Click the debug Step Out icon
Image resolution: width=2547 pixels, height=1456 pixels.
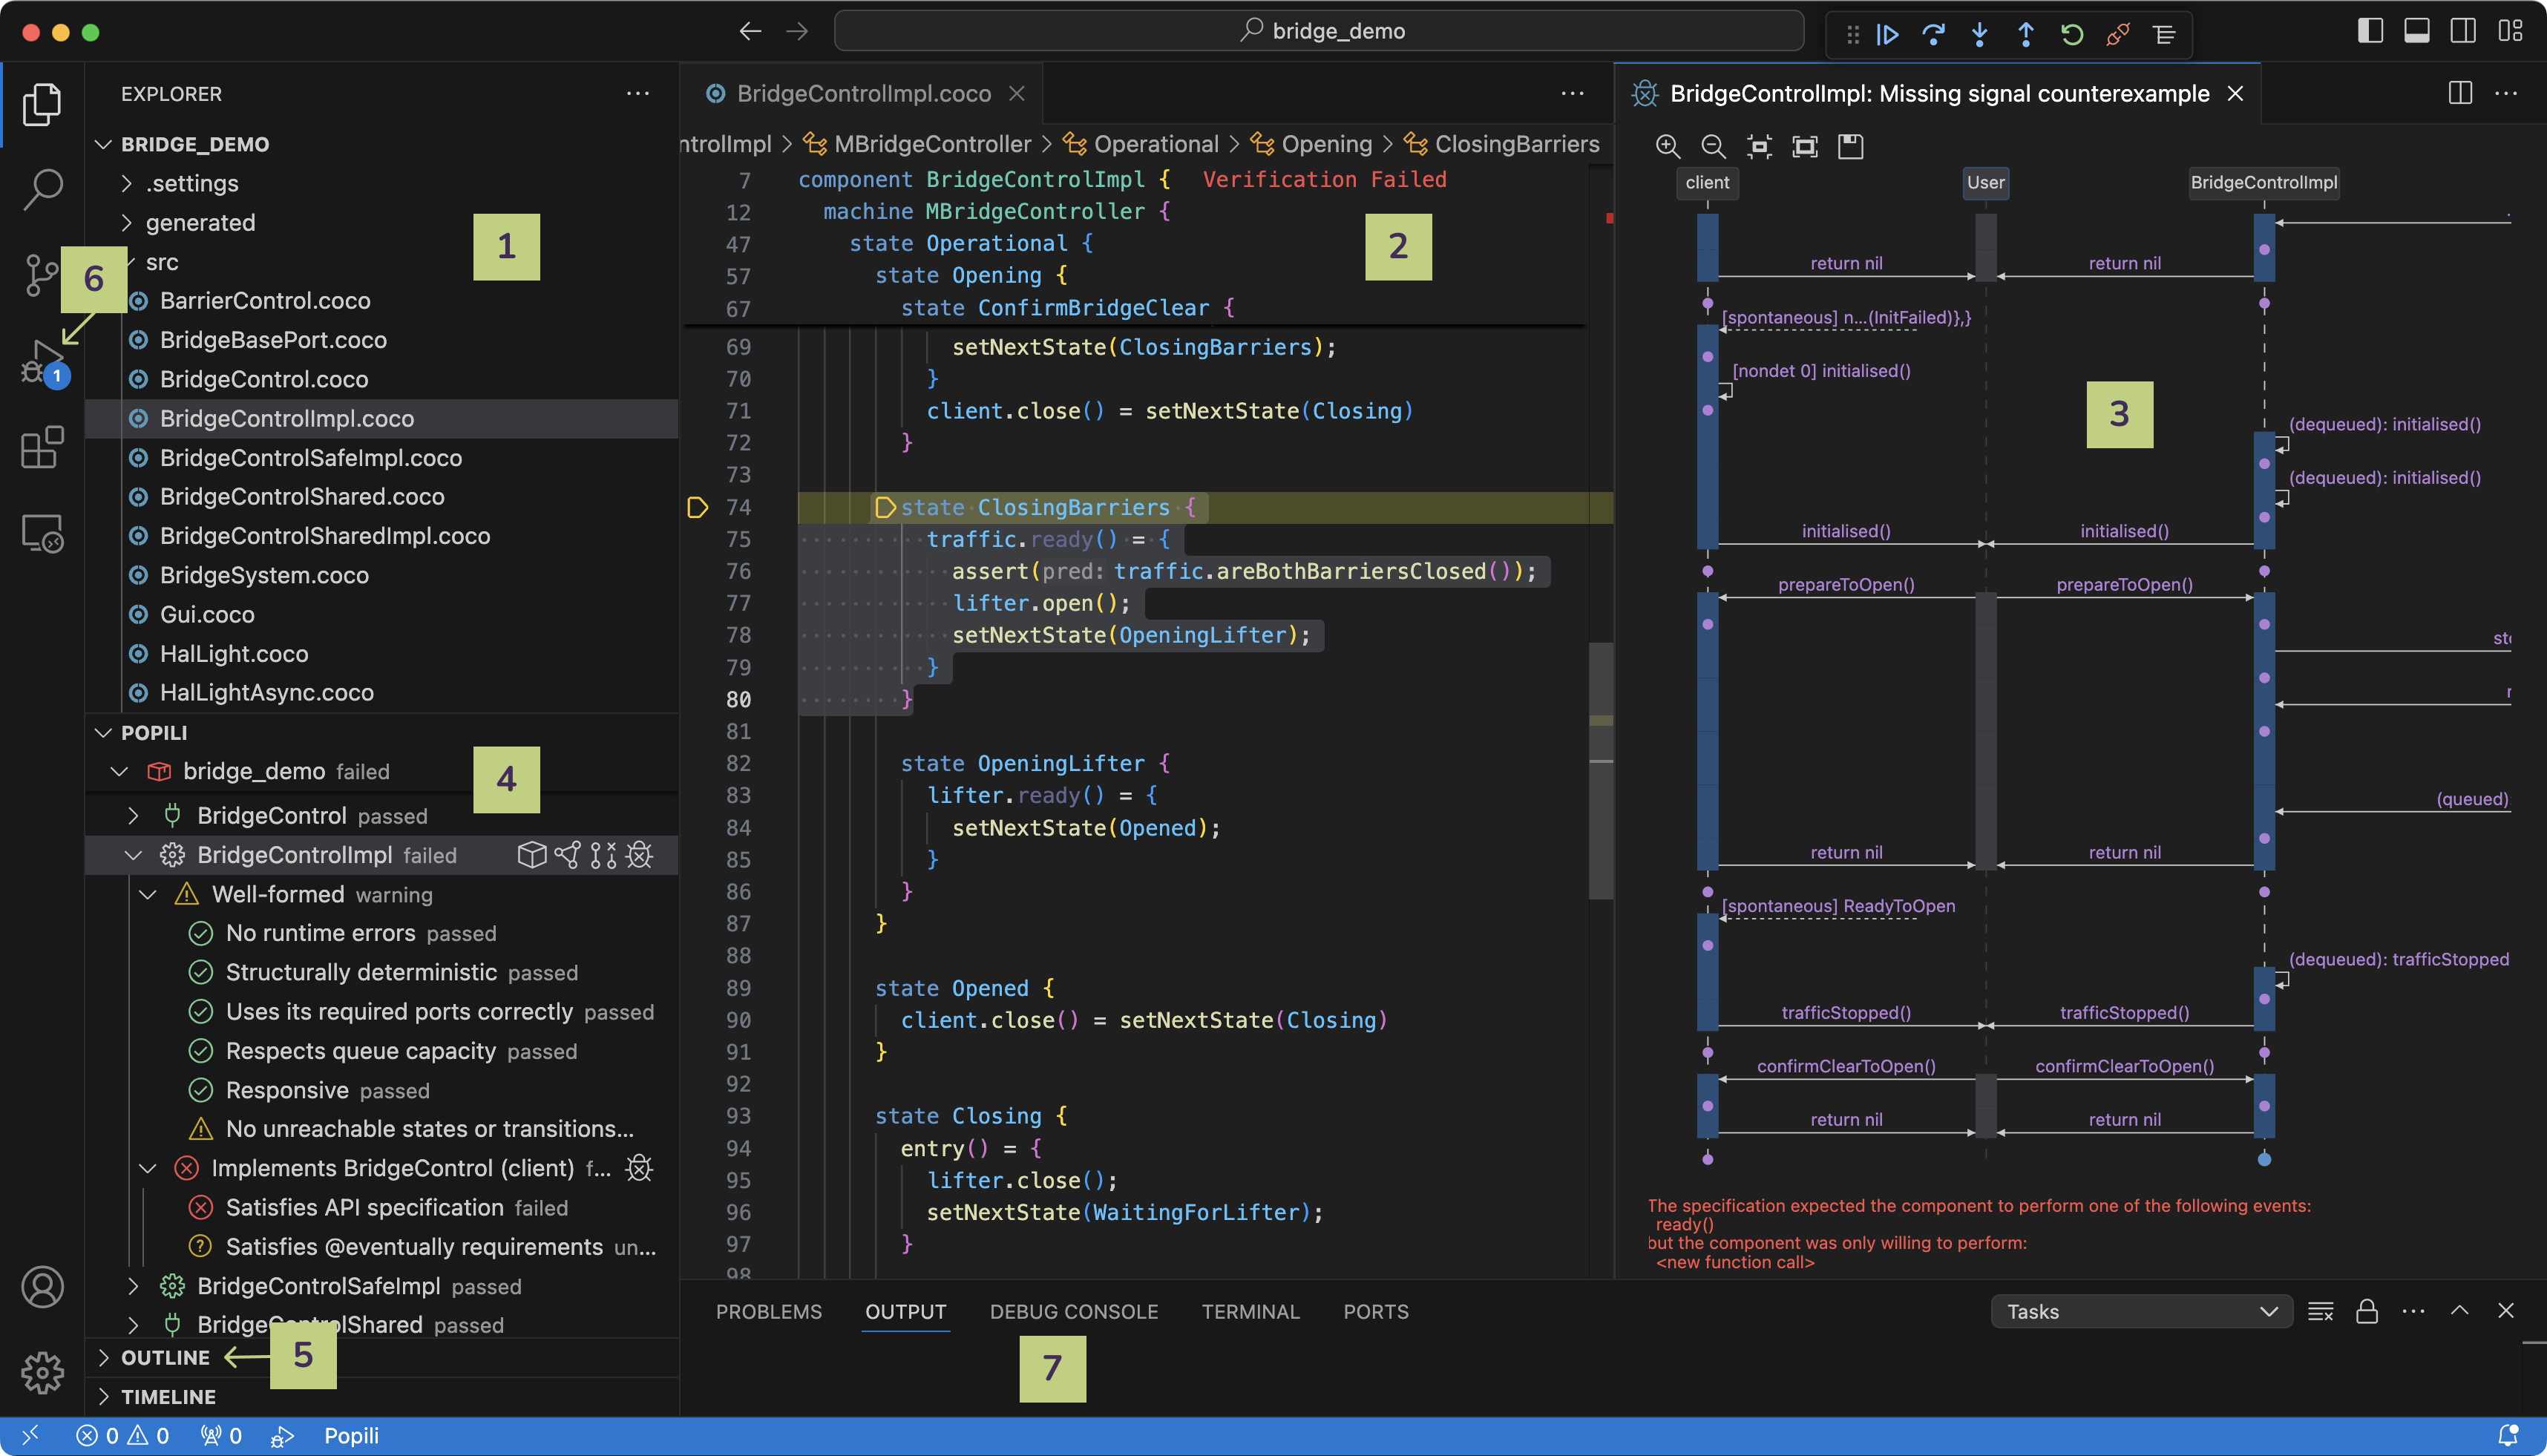[x=2025, y=34]
